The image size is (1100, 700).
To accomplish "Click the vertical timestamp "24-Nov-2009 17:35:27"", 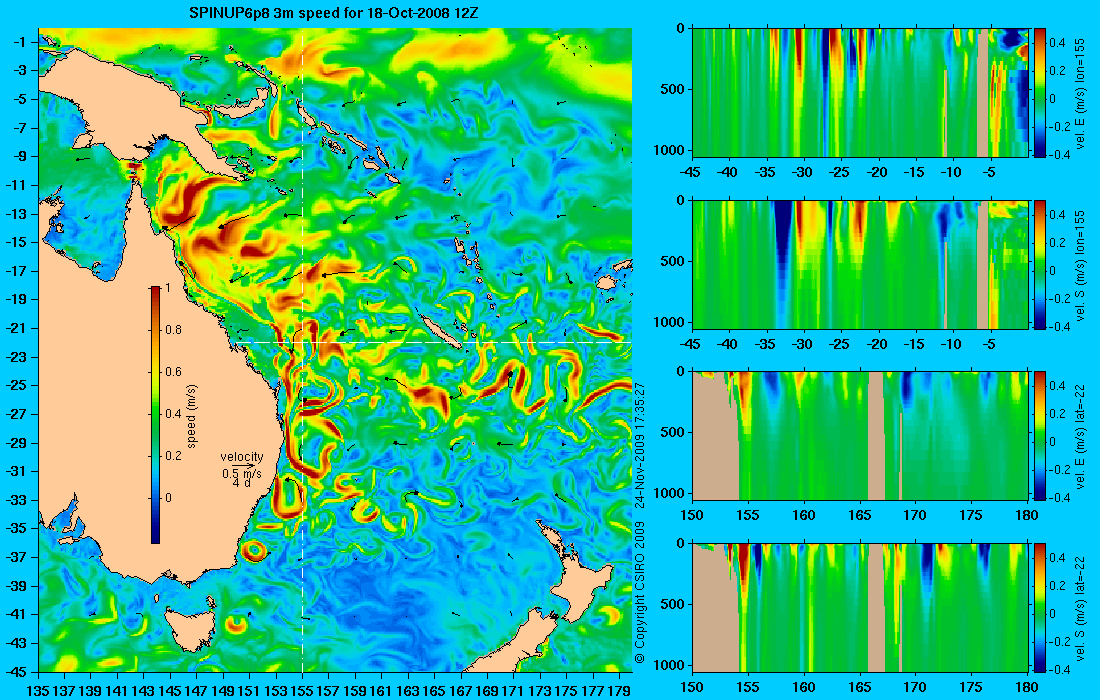I will (x=639, y=445).
